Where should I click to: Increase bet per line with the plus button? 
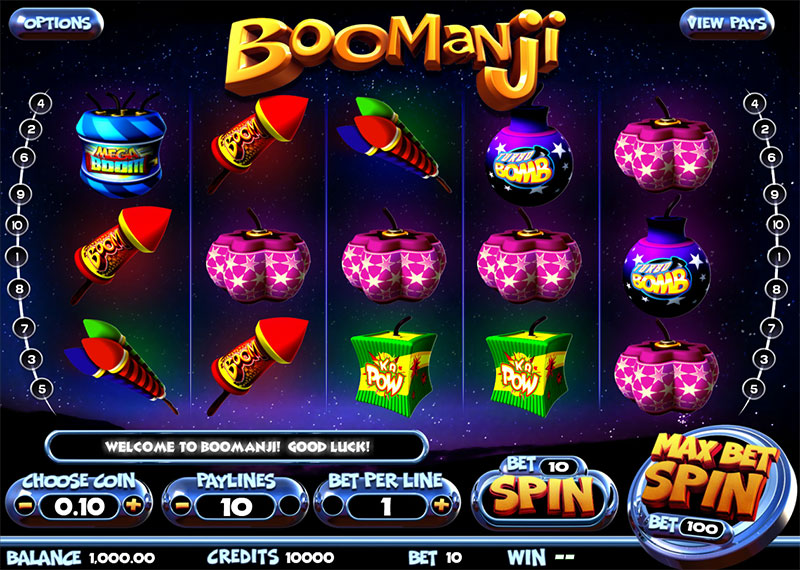coord(441,506)
